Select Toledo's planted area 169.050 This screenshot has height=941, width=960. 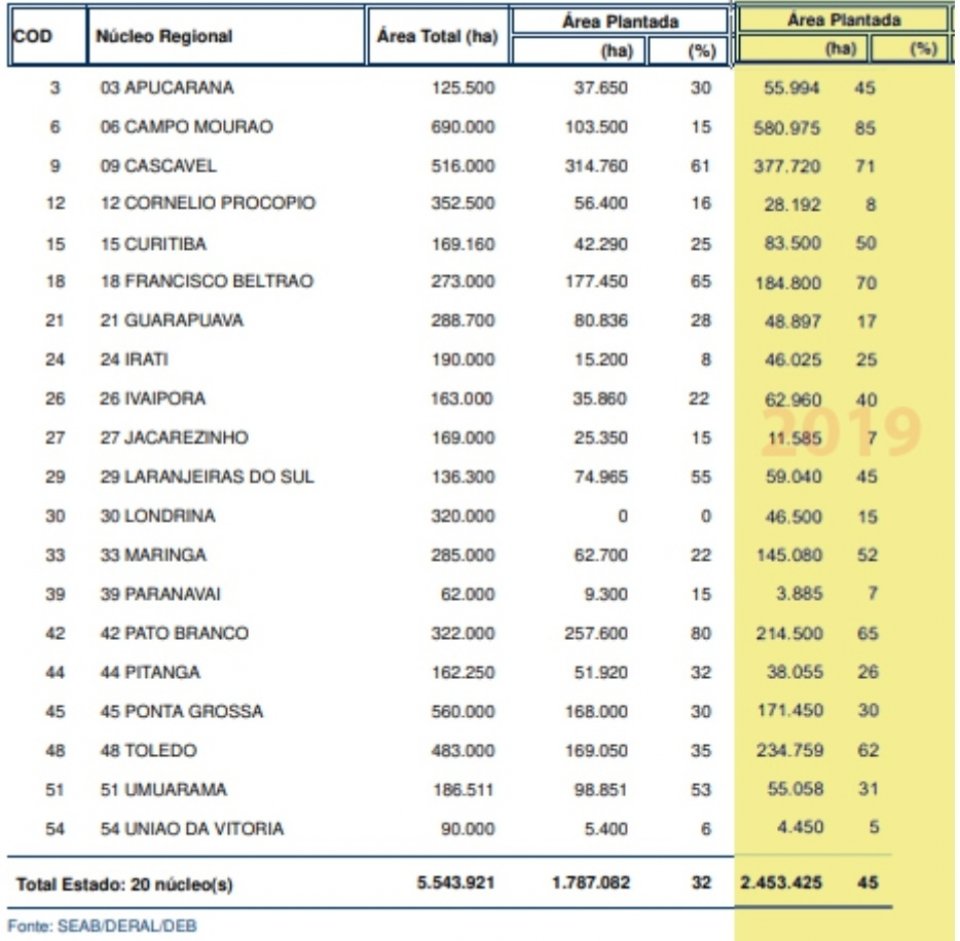tap(596, 751)
